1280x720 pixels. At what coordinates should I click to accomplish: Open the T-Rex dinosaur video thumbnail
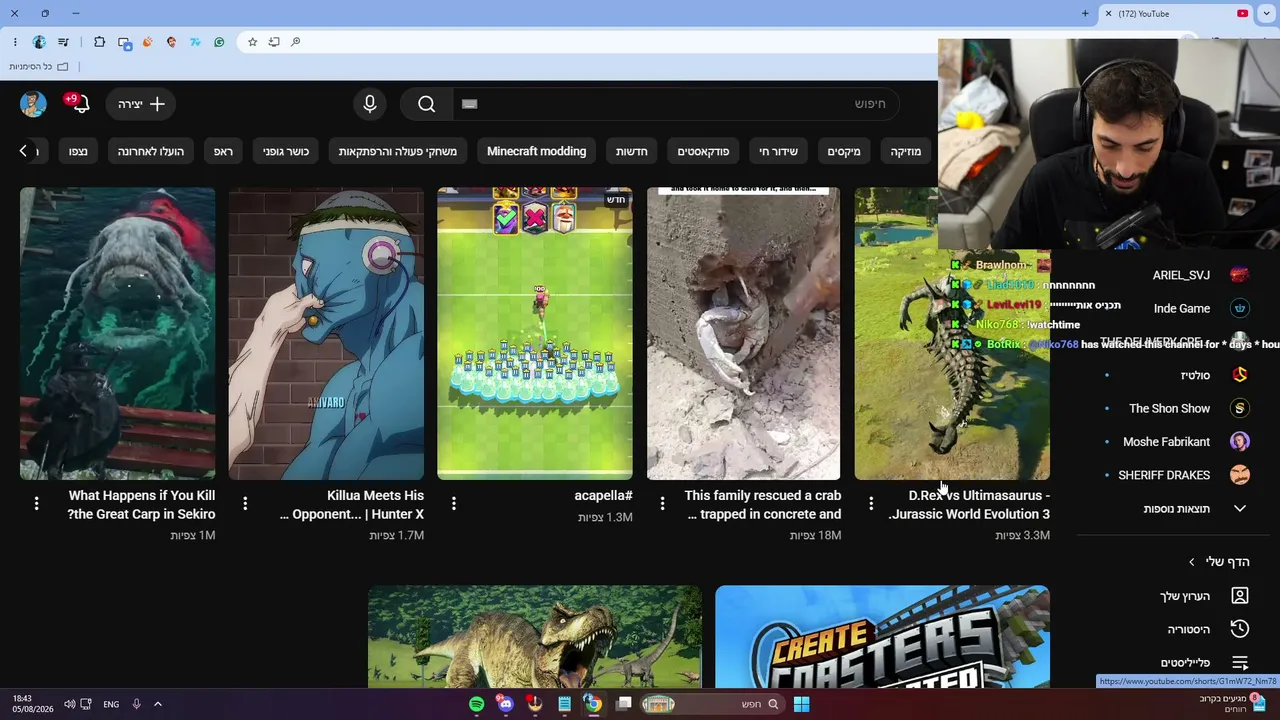coord(535,637)
